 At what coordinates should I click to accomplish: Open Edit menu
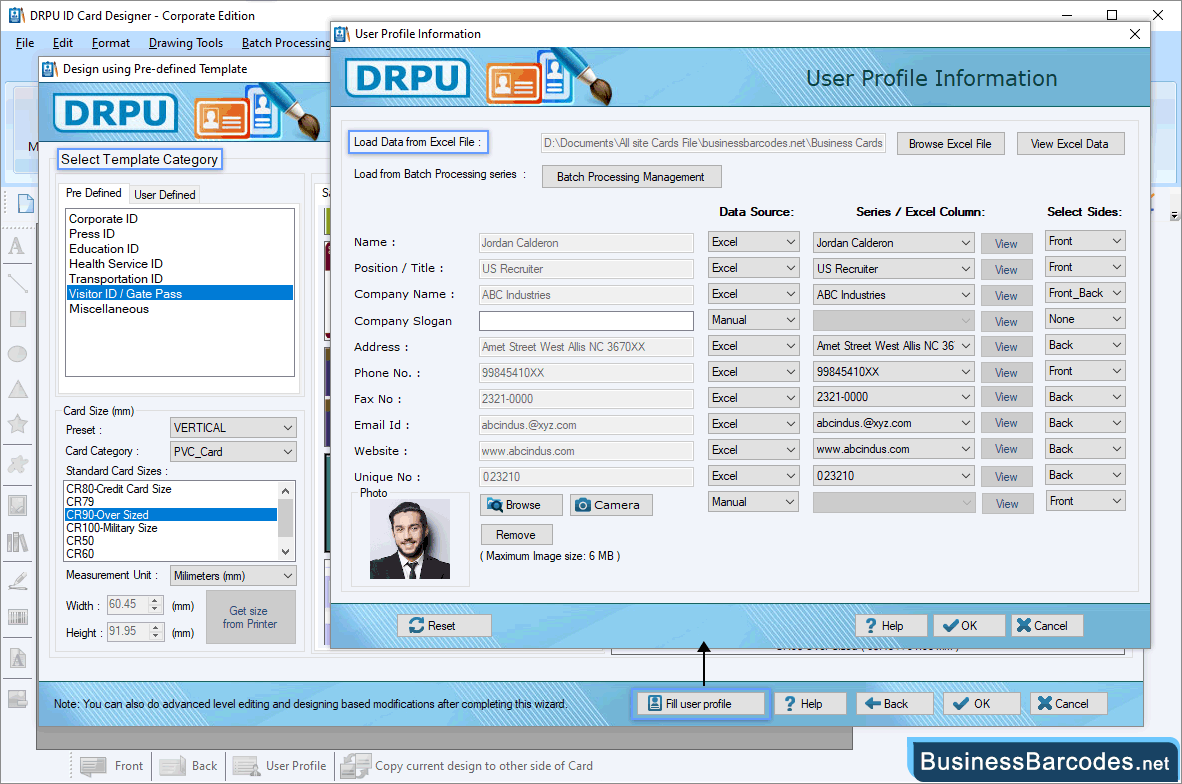pyautogui.click(x=63, y=43)
